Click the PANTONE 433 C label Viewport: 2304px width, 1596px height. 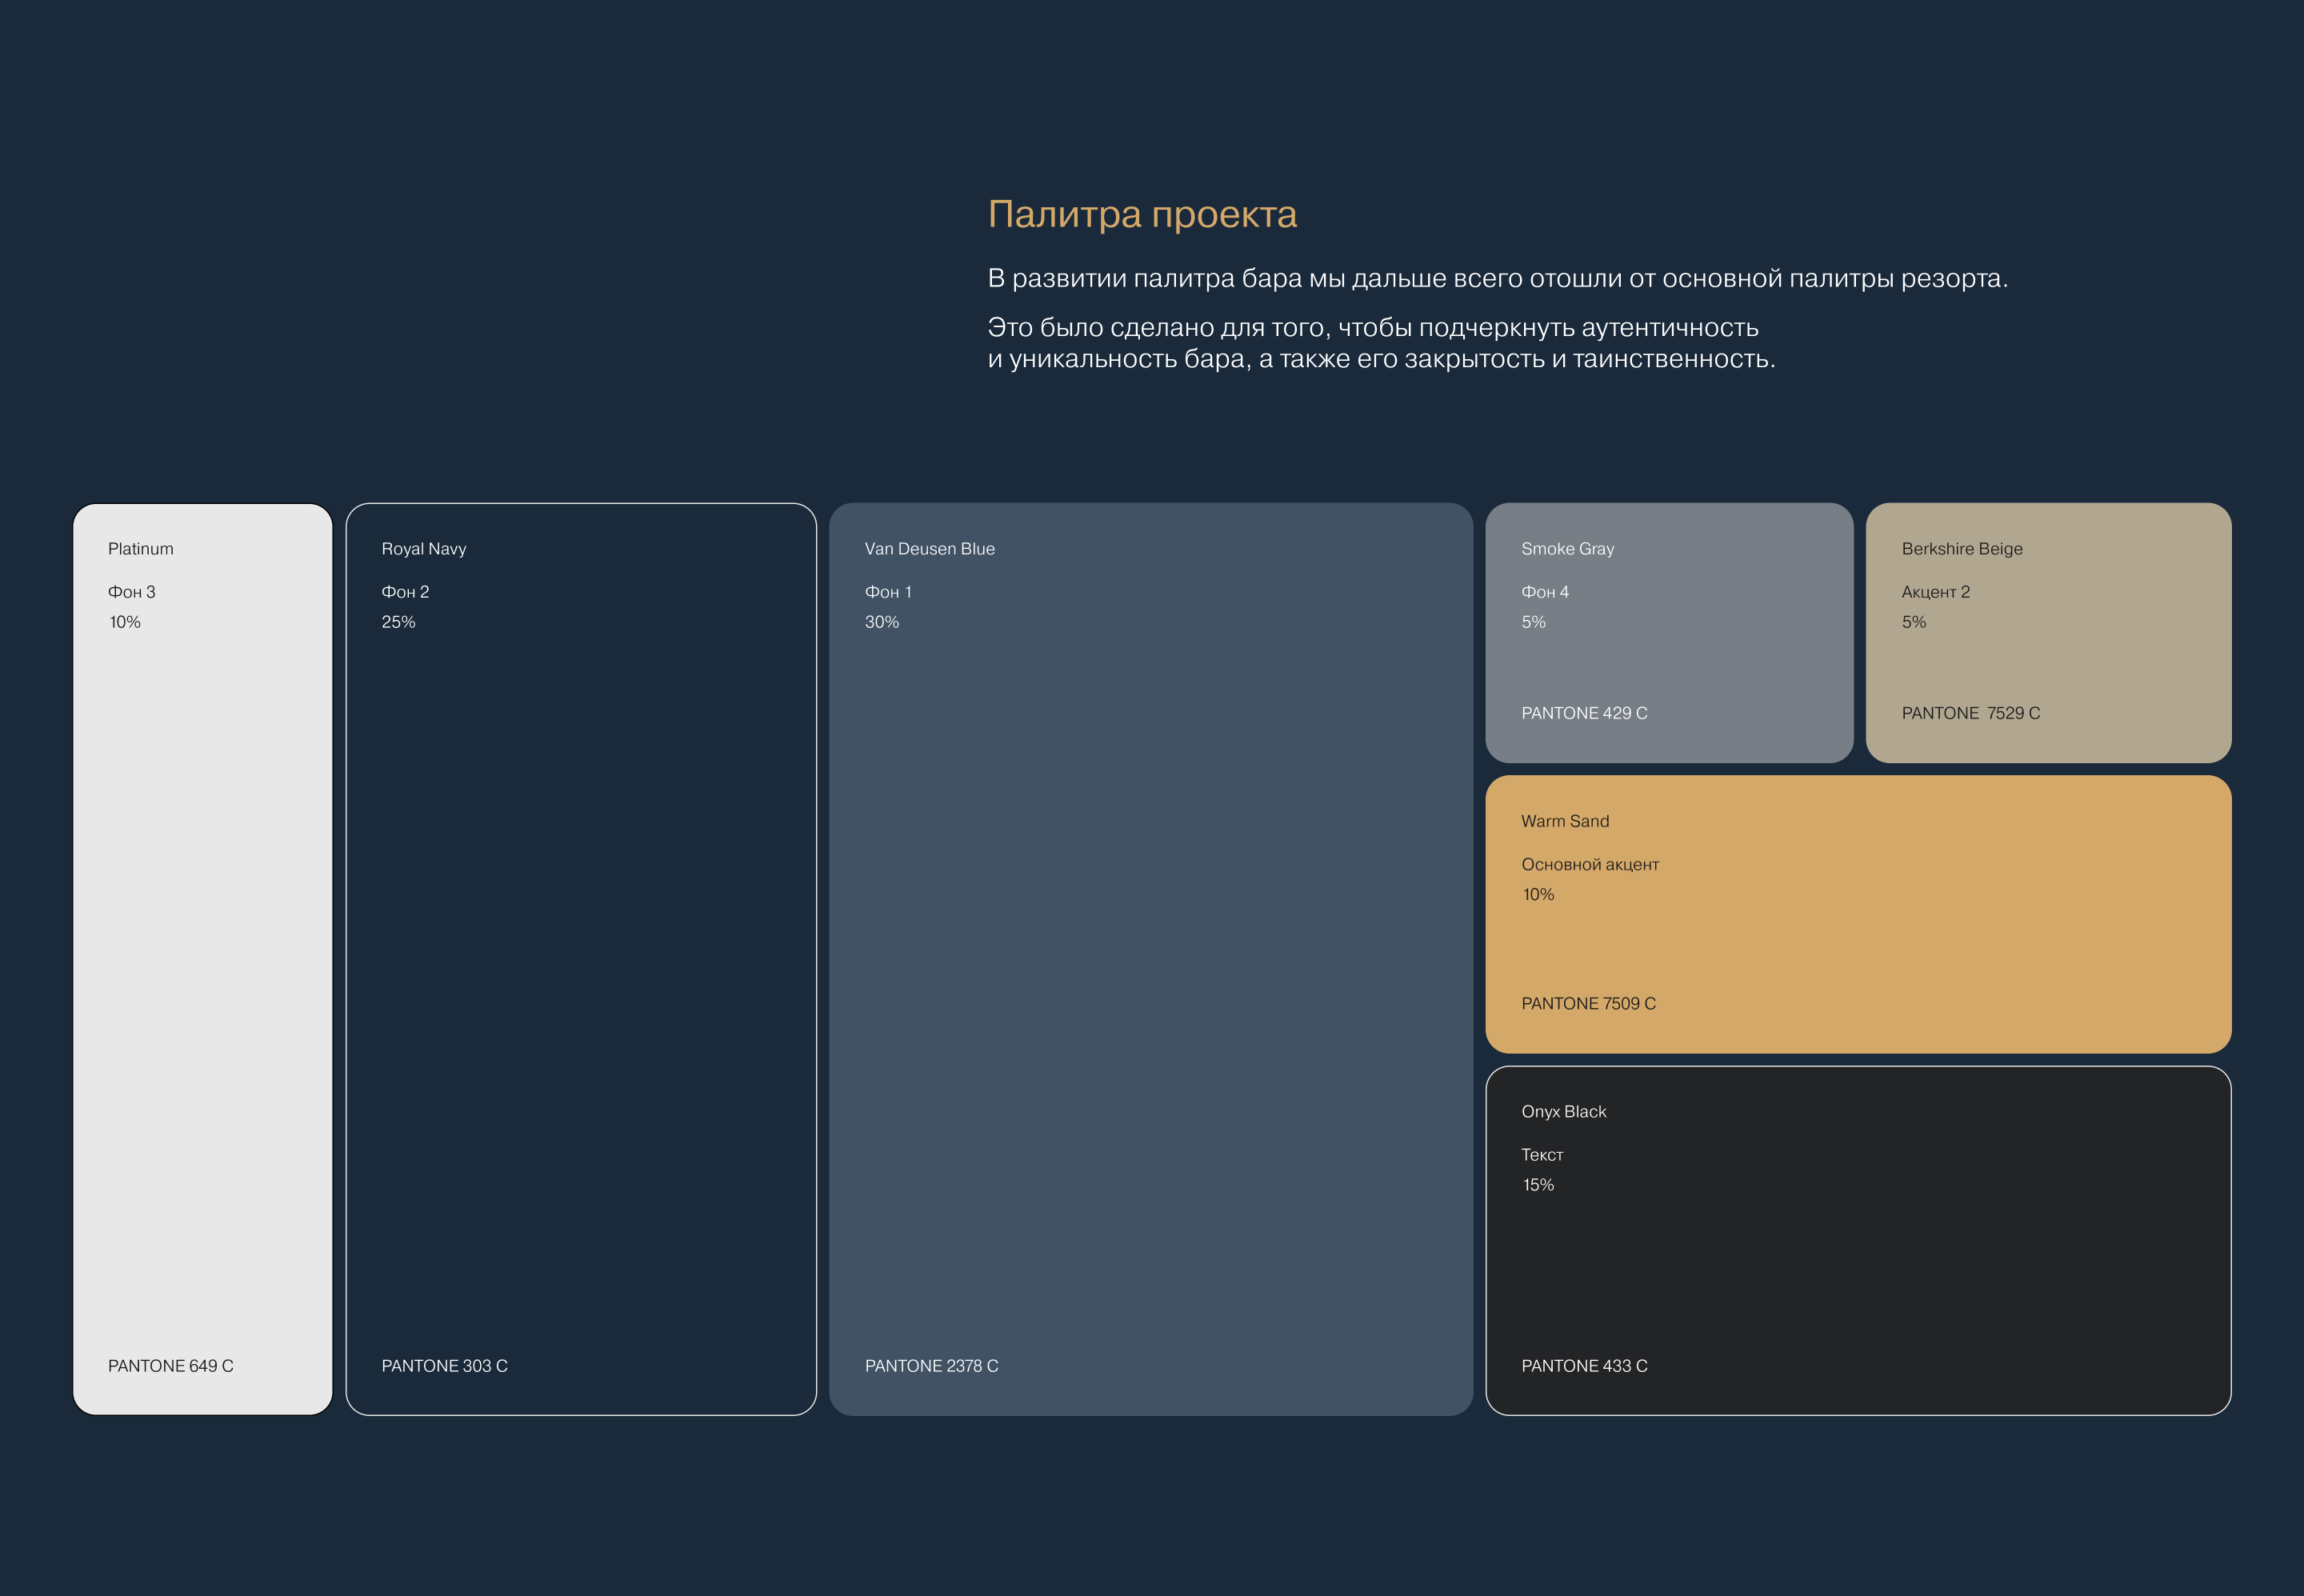[1584, 1365]
